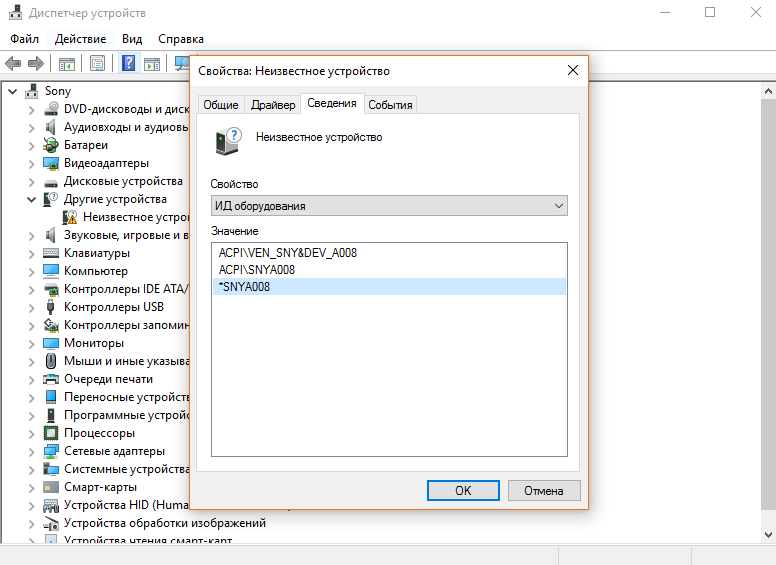Click the show/hide console tree icon
This screenshot has height=565, width=776.
[67, 63]
